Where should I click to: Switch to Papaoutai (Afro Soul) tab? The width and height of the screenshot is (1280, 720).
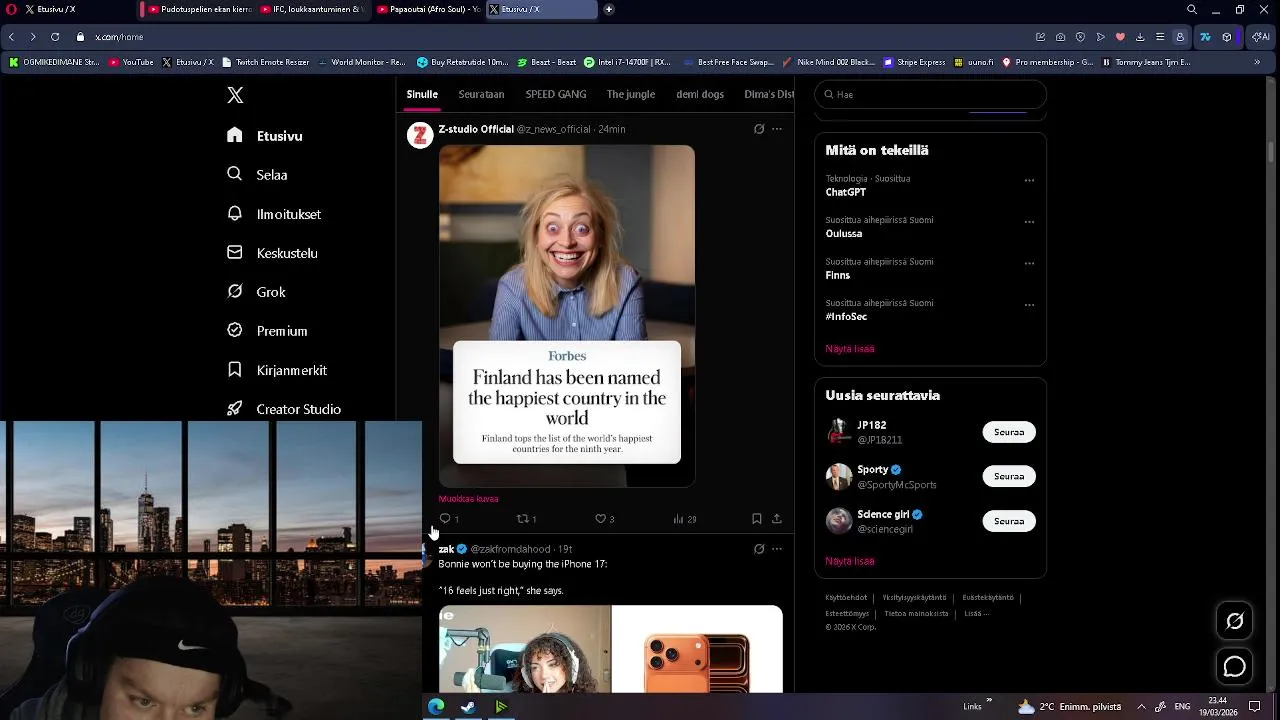coord(427,9)
